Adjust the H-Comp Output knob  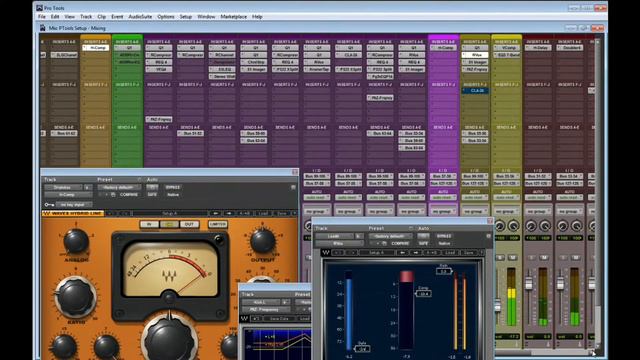[x=262, y=241]
